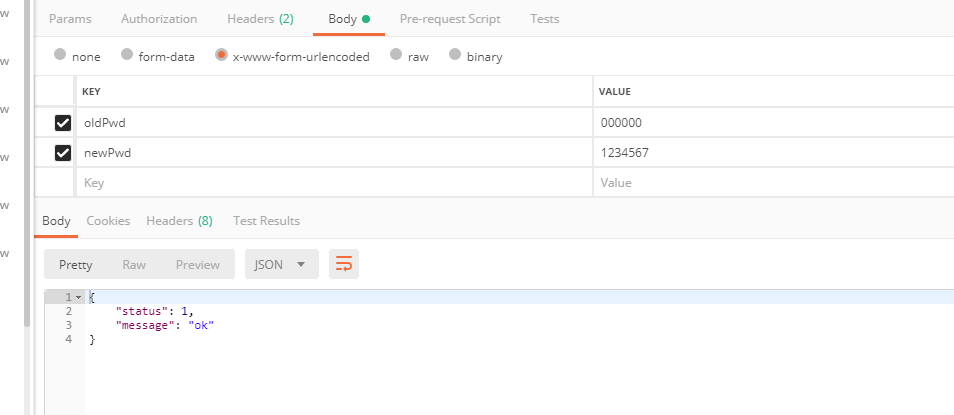Image resolution: width=954 pixels, height=415 pixels.
Task: Select x-www-form-urlencoded radio button
Action: [221, 56]
